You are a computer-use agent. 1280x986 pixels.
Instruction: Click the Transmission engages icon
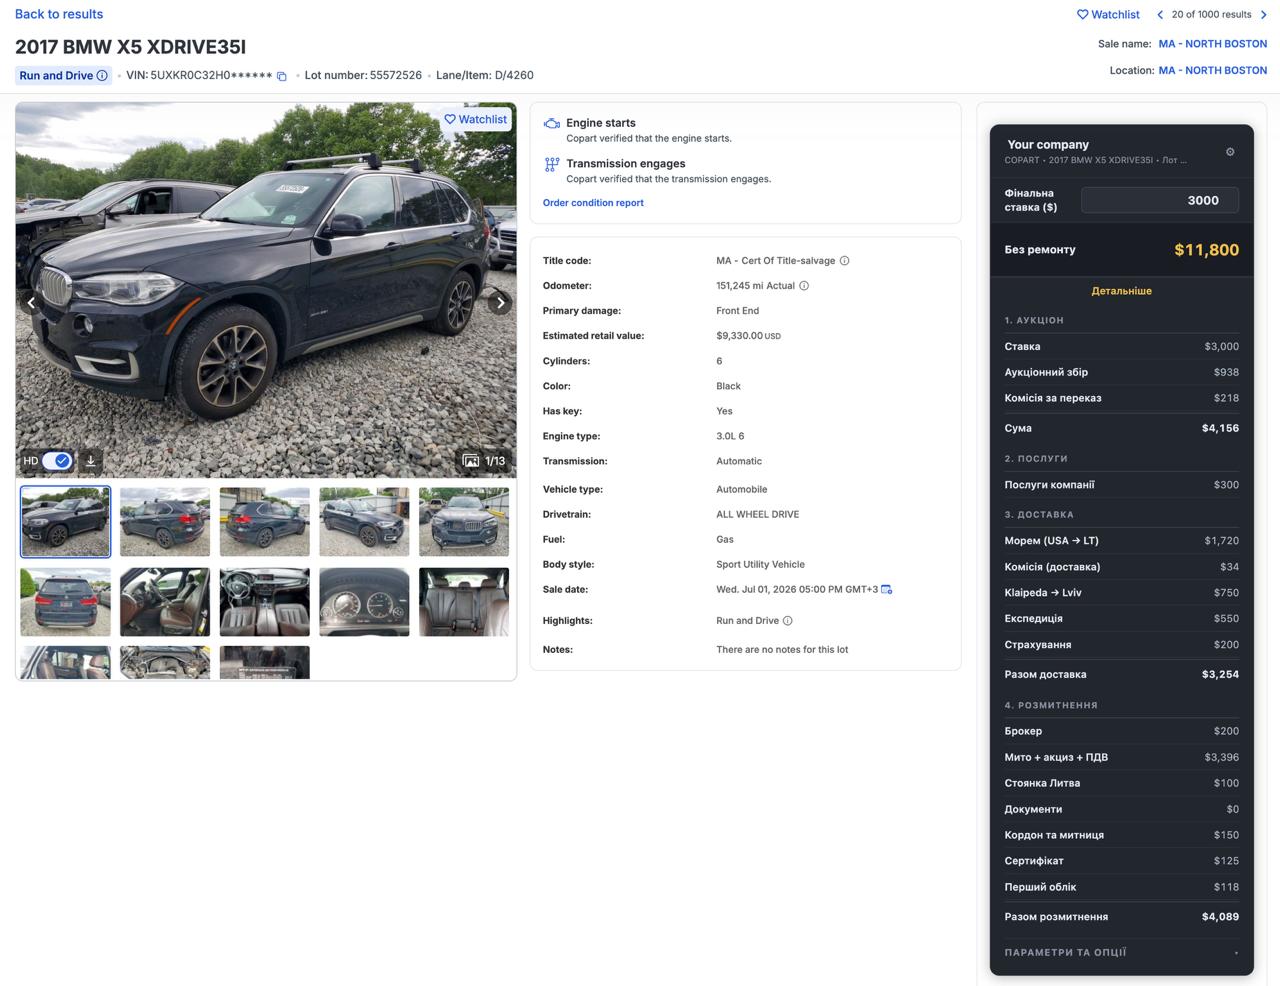click(x=551, y=164)
